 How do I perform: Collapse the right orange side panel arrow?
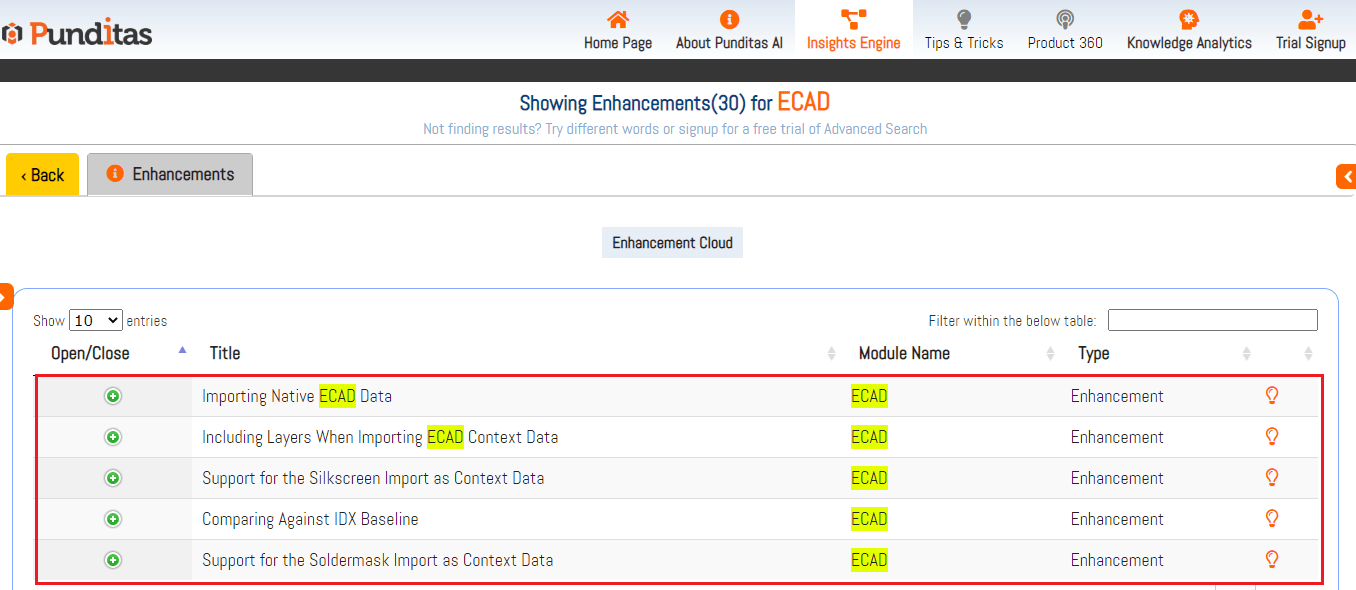tap(1346, 177)
